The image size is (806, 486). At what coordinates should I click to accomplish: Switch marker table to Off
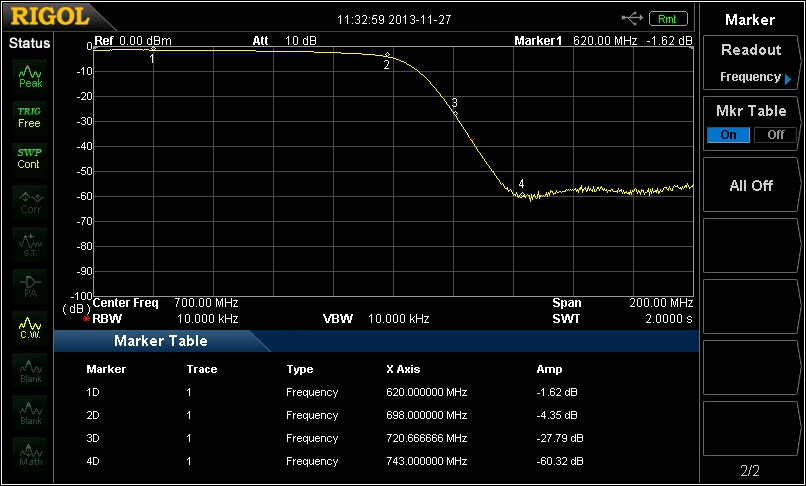pos(775,135)
